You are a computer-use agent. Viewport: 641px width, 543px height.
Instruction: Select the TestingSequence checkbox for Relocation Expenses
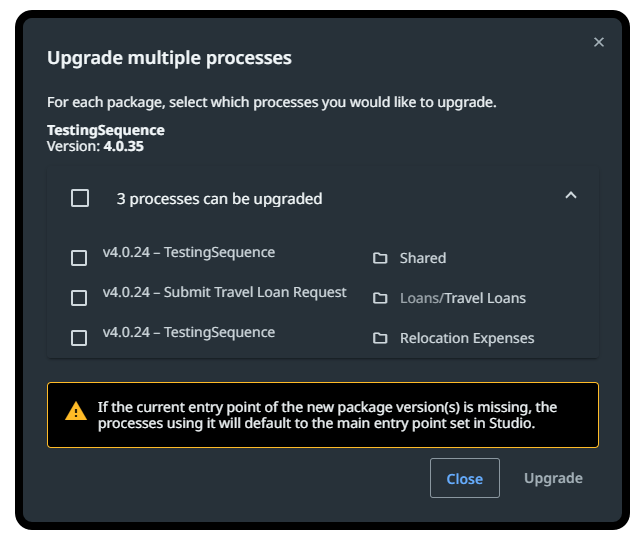pos(79,338)
